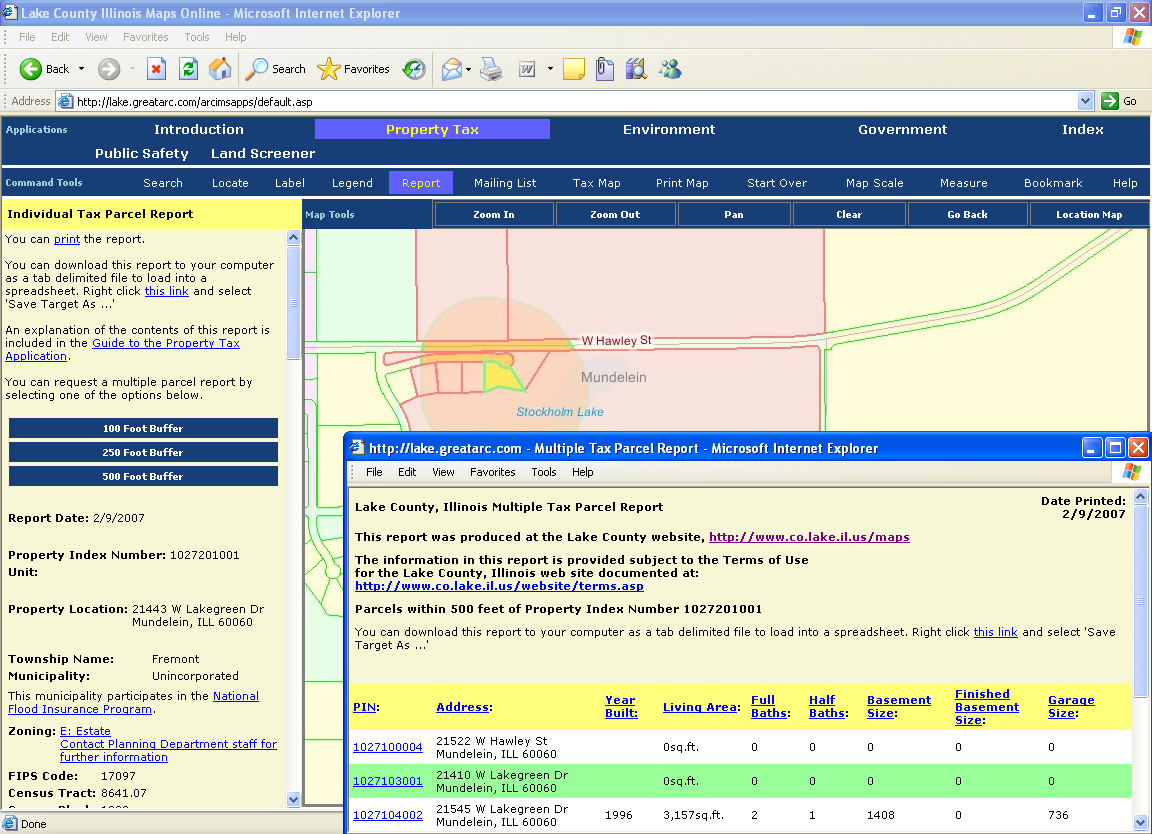Image resolution: width=1152 pixels, height=834 pixels.
Task: Click the 250 Foot Buffer button
Action: point(143,452)
